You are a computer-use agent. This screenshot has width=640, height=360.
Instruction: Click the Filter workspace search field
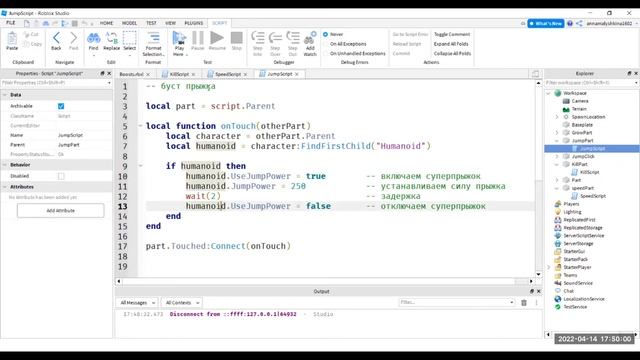[590, 83]
